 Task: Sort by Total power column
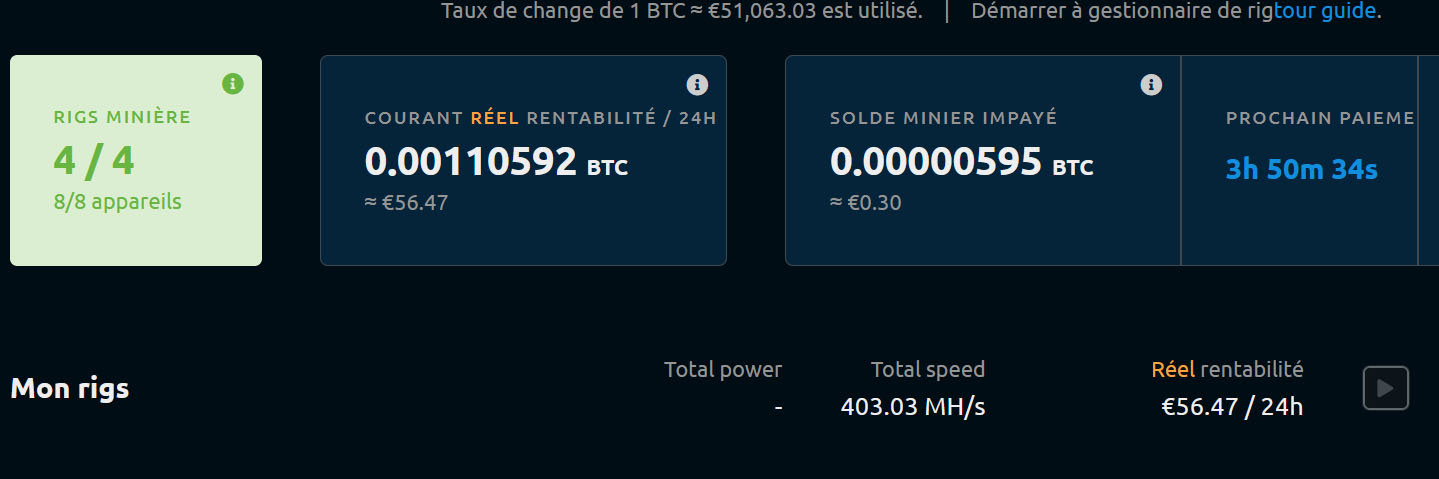click(723, 370)
